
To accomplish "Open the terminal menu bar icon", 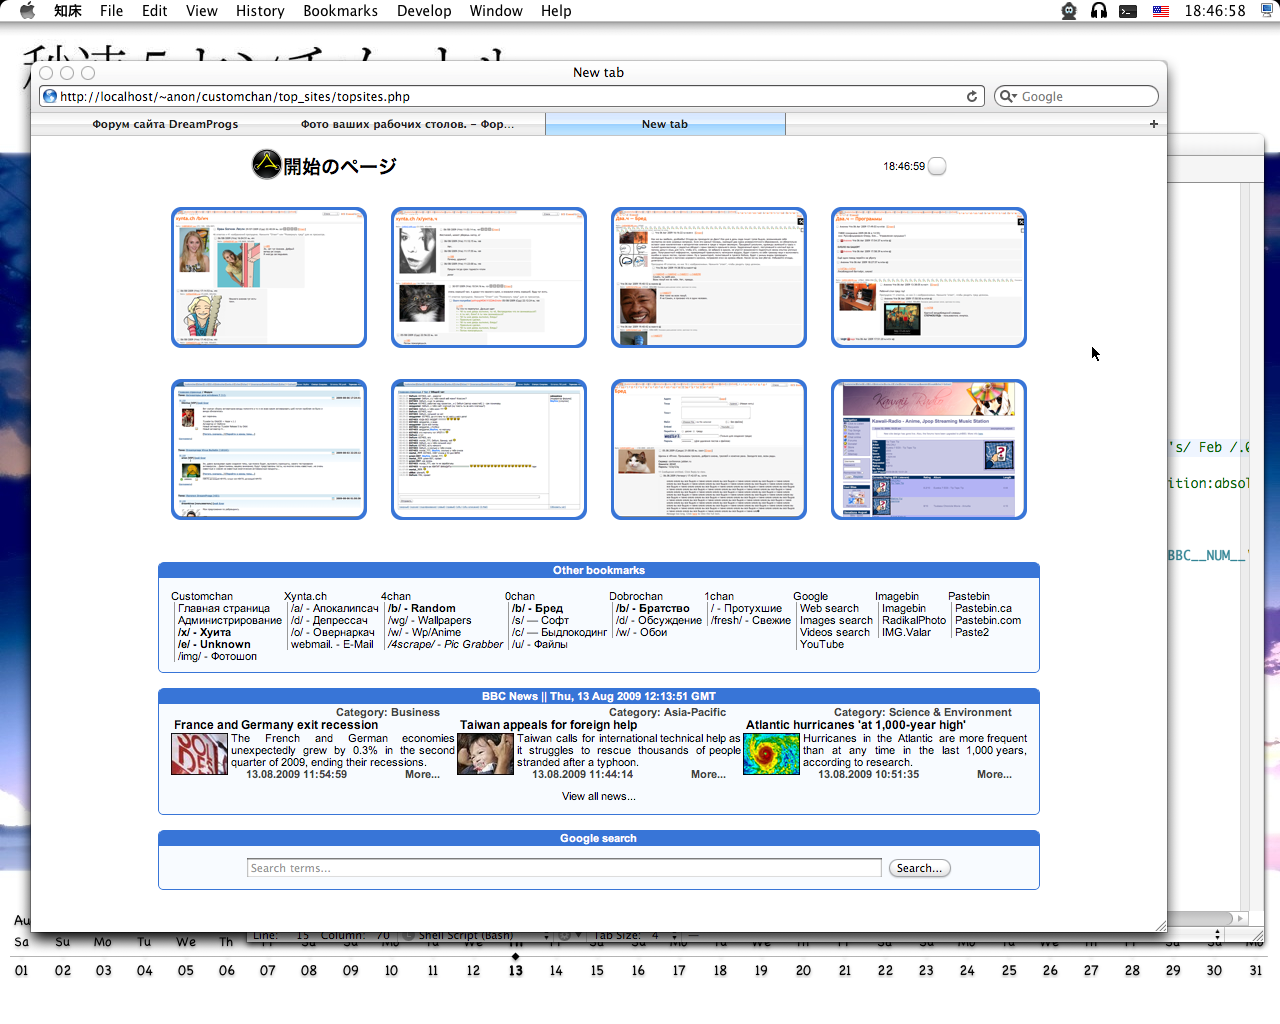I will point(1128,11).
